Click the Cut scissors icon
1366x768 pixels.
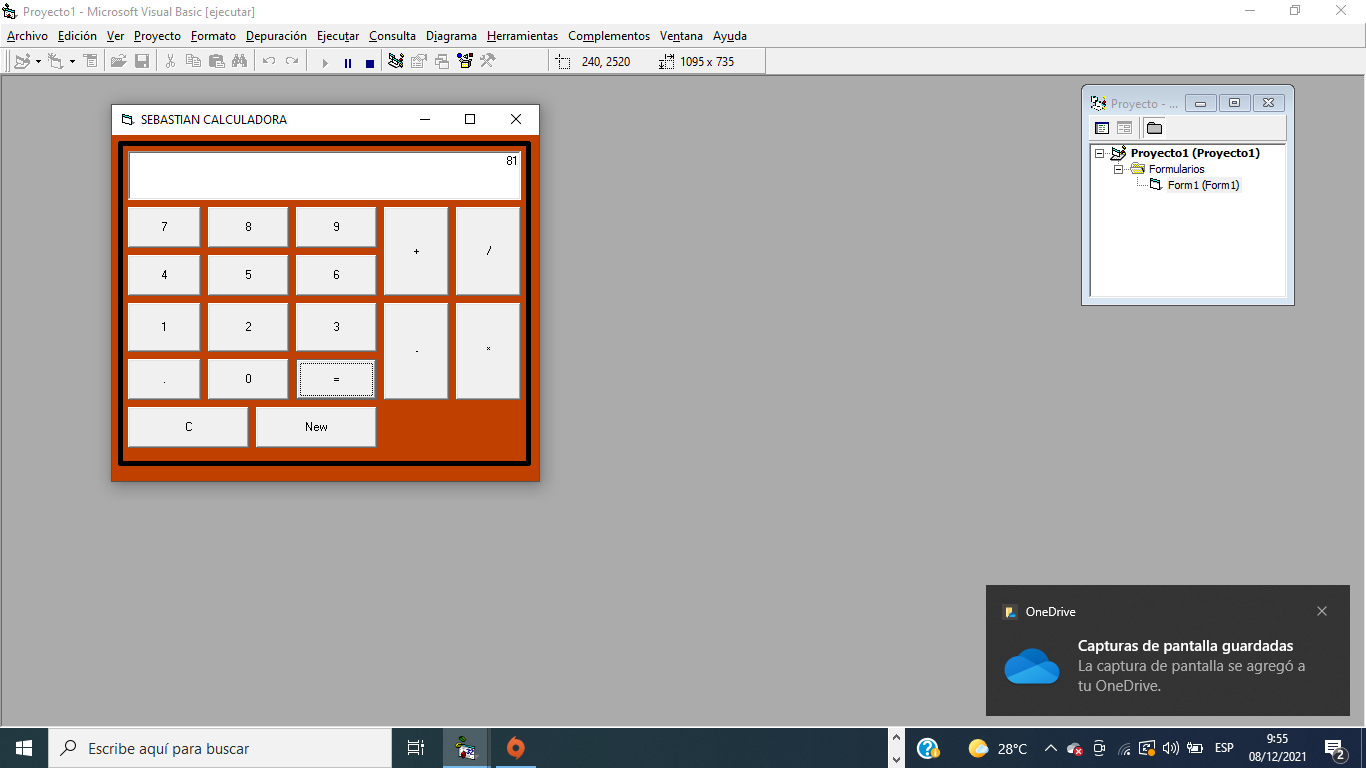(x=170, y=61)
